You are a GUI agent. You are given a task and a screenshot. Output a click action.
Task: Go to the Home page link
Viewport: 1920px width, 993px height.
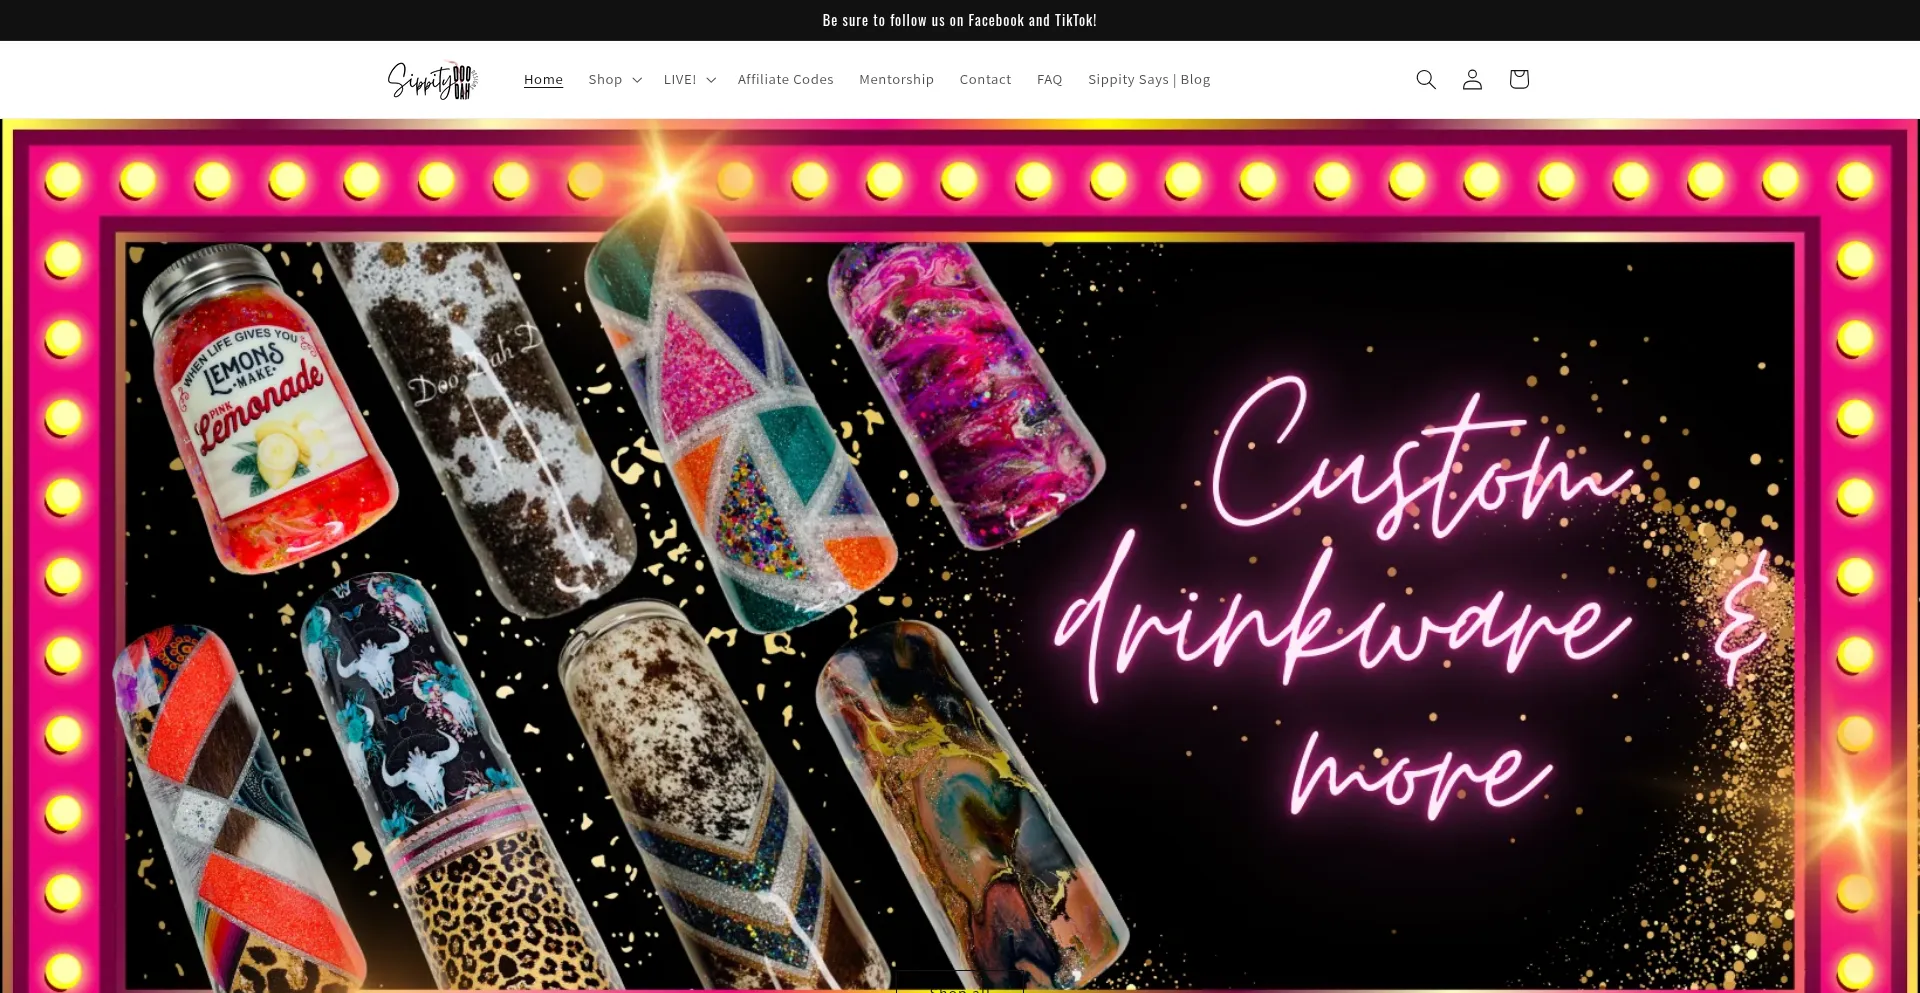click(543, 79)
